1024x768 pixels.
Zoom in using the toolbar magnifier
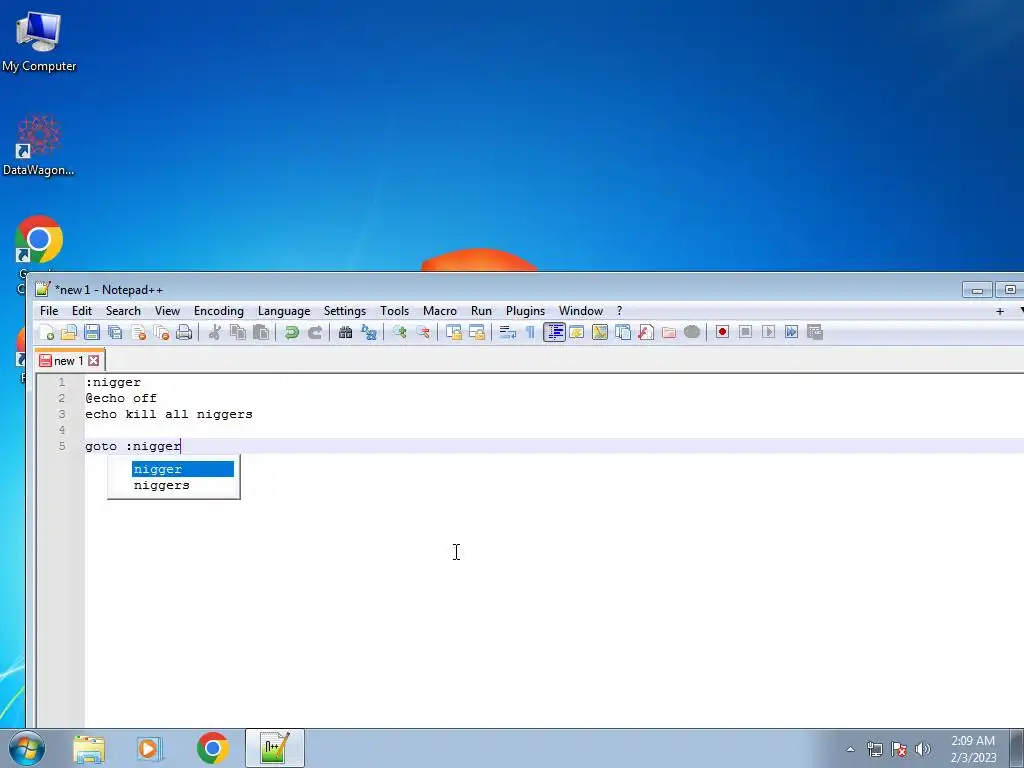400,332
